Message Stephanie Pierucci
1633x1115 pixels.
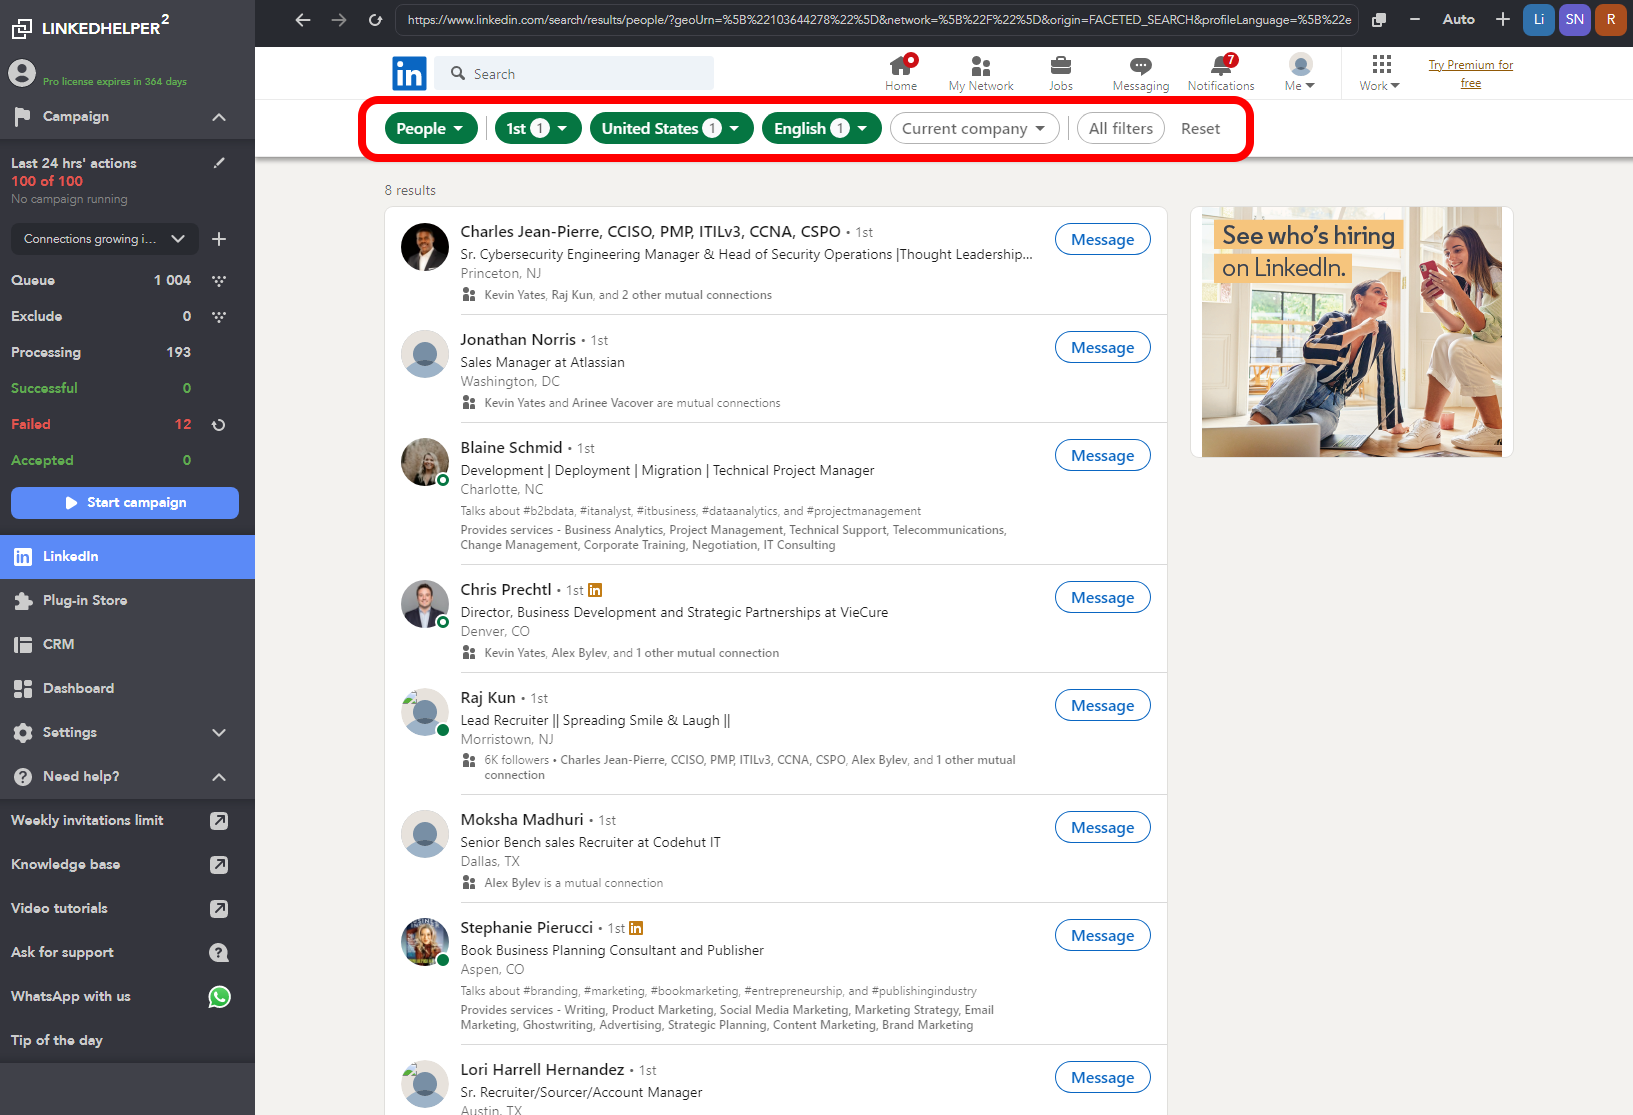pos(1103,936)
